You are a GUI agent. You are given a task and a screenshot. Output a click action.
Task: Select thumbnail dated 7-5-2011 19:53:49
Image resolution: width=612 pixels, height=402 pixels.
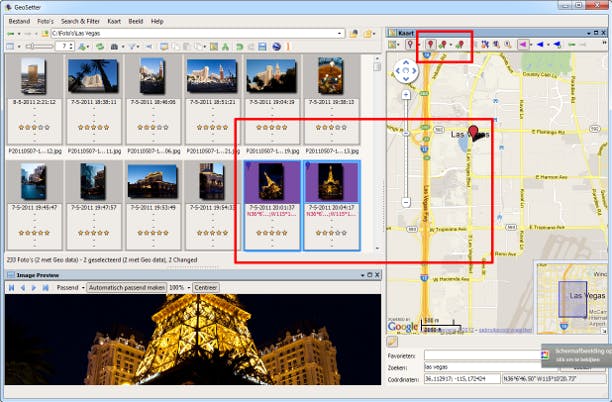point(153,205)
